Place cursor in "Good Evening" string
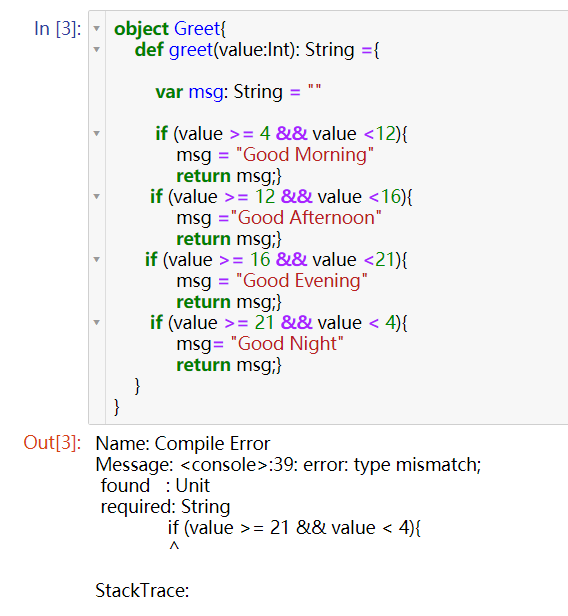The width and height of the screenshot is (568, 616). point(302,281)
